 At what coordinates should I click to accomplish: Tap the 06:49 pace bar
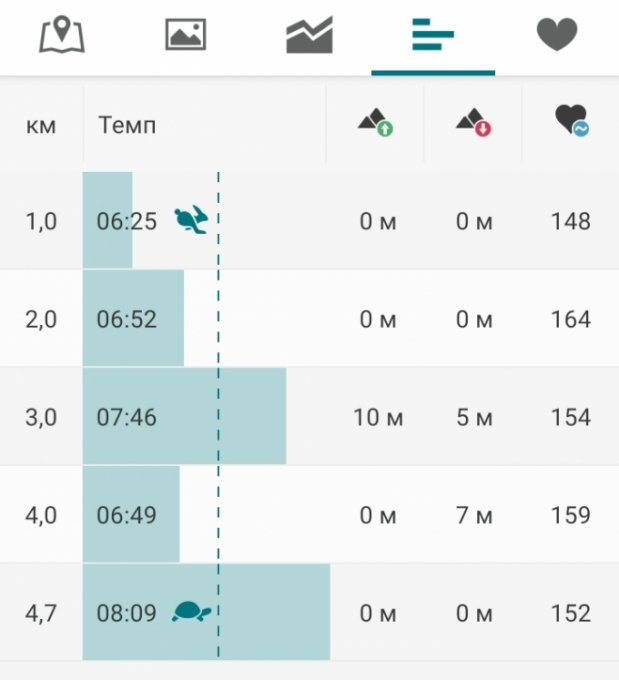(131, 515)
